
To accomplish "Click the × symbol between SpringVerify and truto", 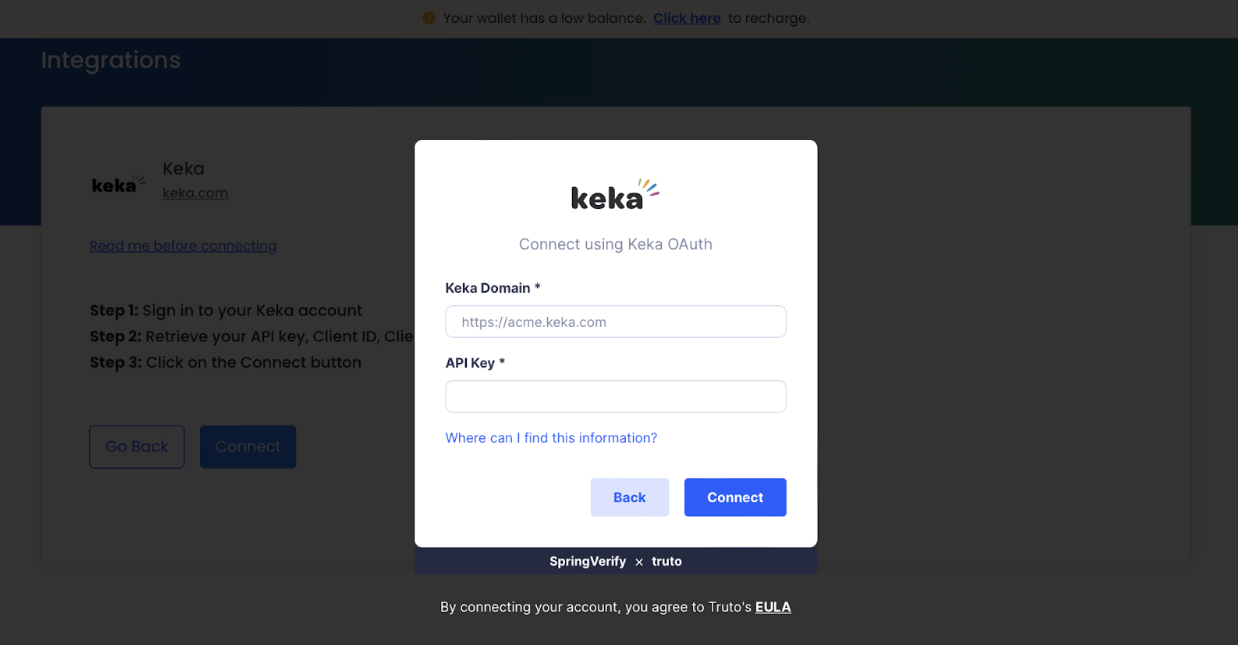I will point(639,562).
